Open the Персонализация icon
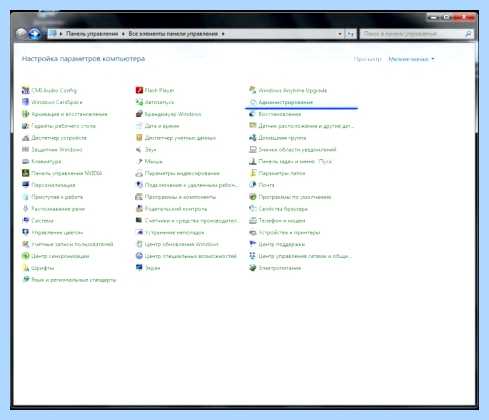This screenshot has width=489, height=420. (26, 185)
